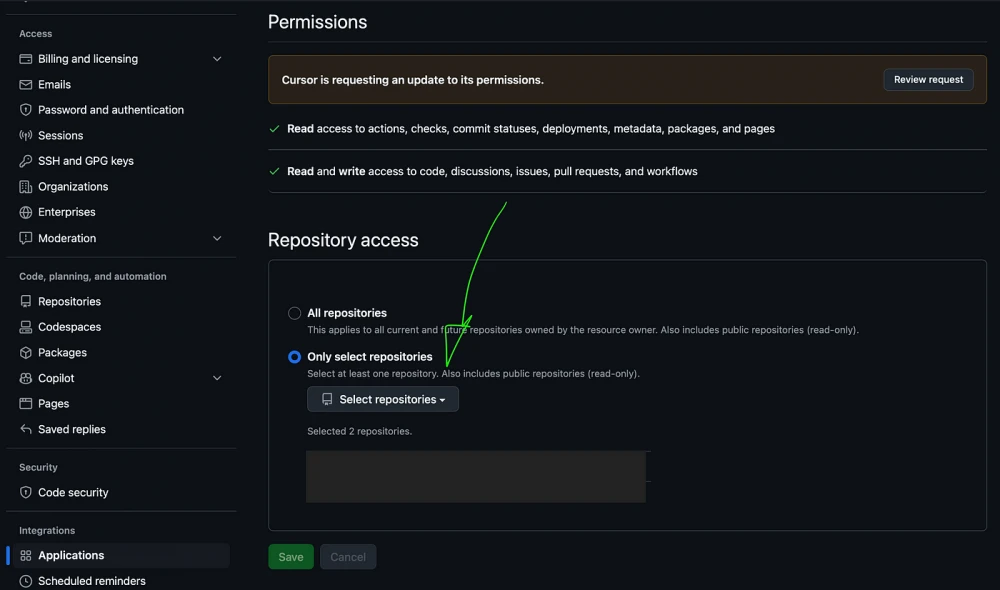Click the Review request button
Image resolution: width=1000 pixels, height=590 pixels.
[928, 80]
